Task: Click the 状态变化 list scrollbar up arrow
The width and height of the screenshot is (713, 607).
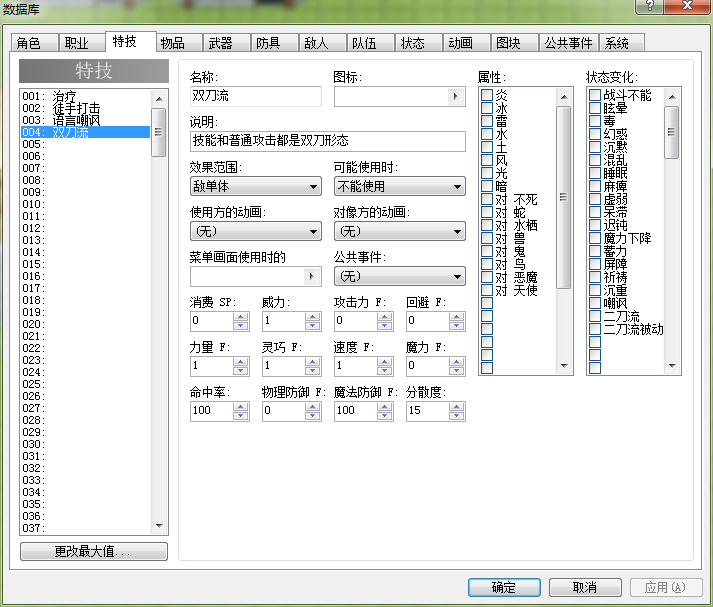Action: pyautogui.click(x=672, y=97)
